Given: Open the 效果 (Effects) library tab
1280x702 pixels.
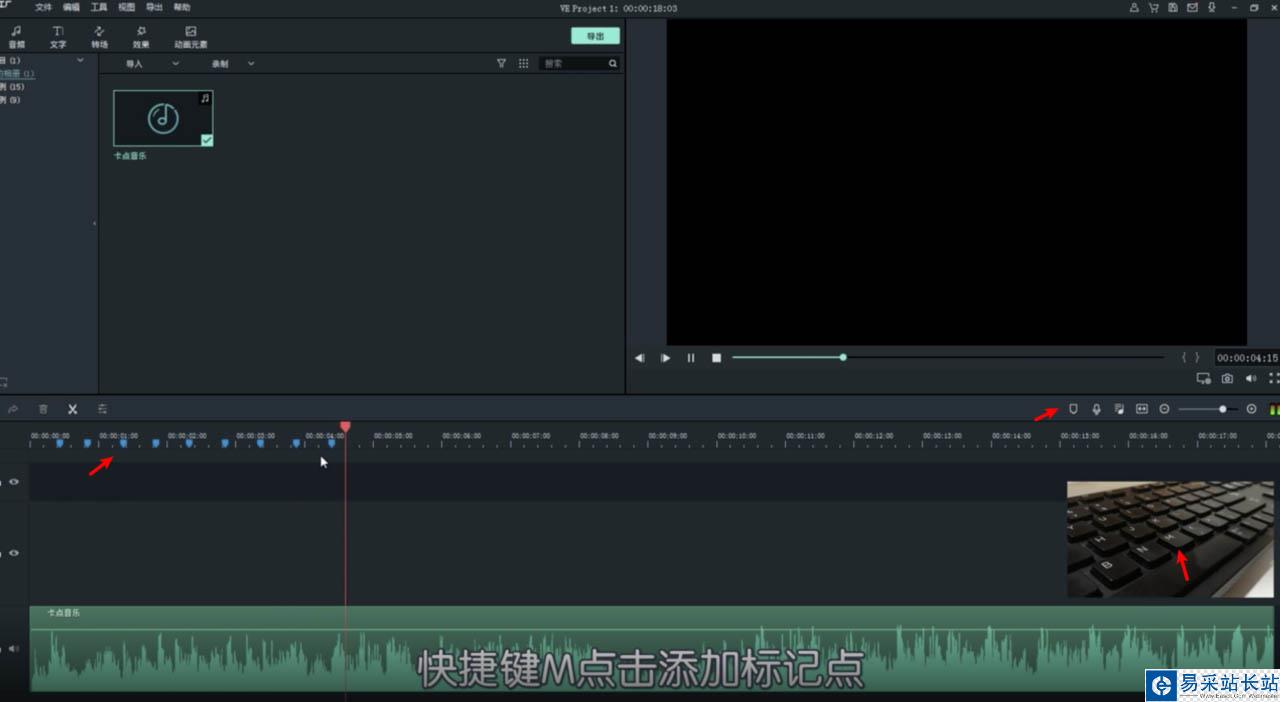Looking at the screenshot, I should click(141, 37).
